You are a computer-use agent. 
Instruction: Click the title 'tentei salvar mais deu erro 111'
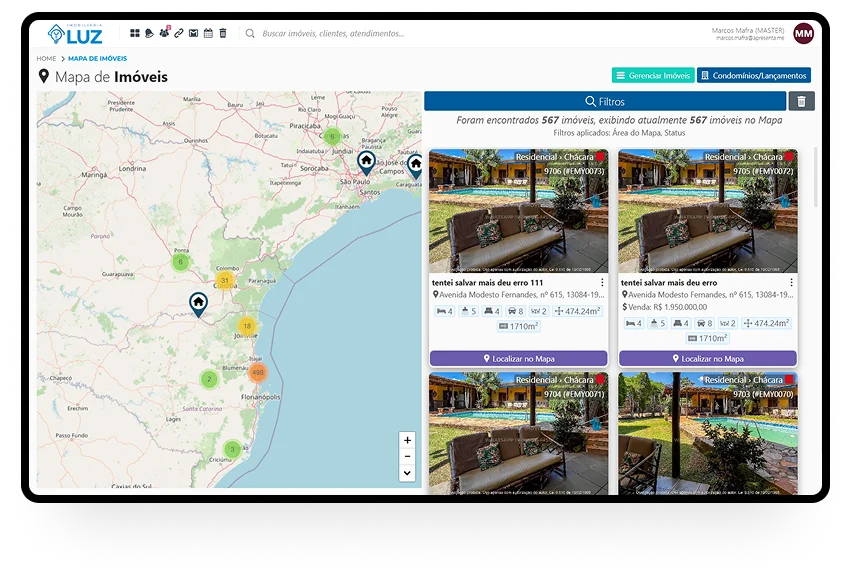point(487,283)
